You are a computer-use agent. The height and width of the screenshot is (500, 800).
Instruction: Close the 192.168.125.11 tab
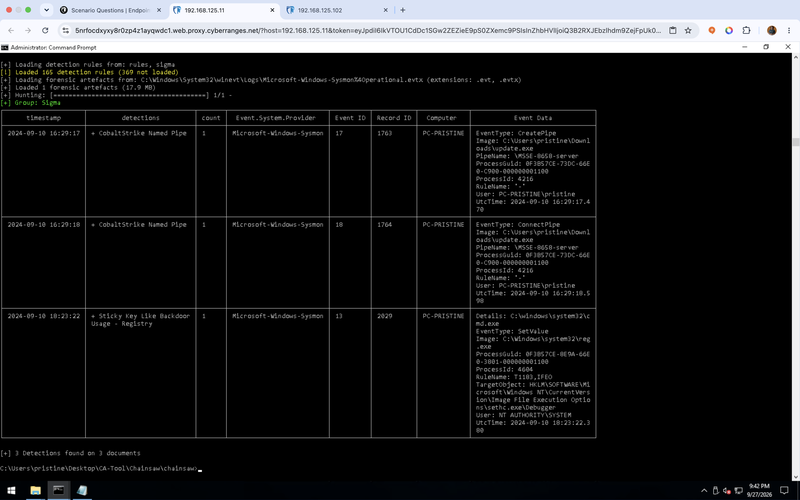coord(272,10)
